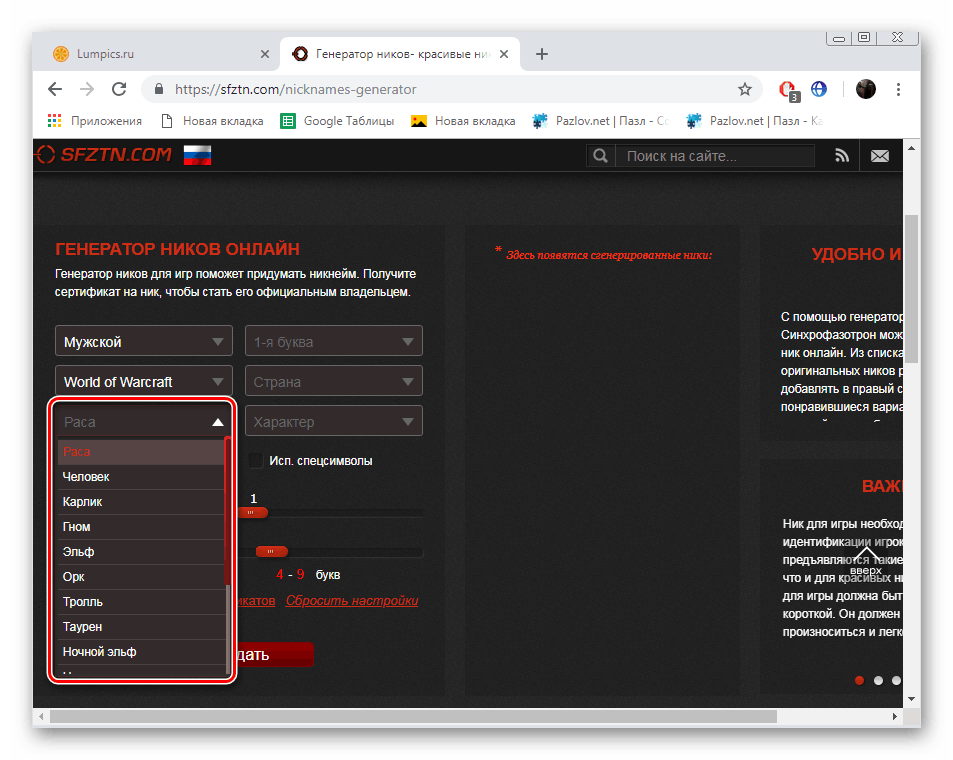The image size is (953, 760).
Task: Open Google Таблицы bookmark
Action: point(337,121)
